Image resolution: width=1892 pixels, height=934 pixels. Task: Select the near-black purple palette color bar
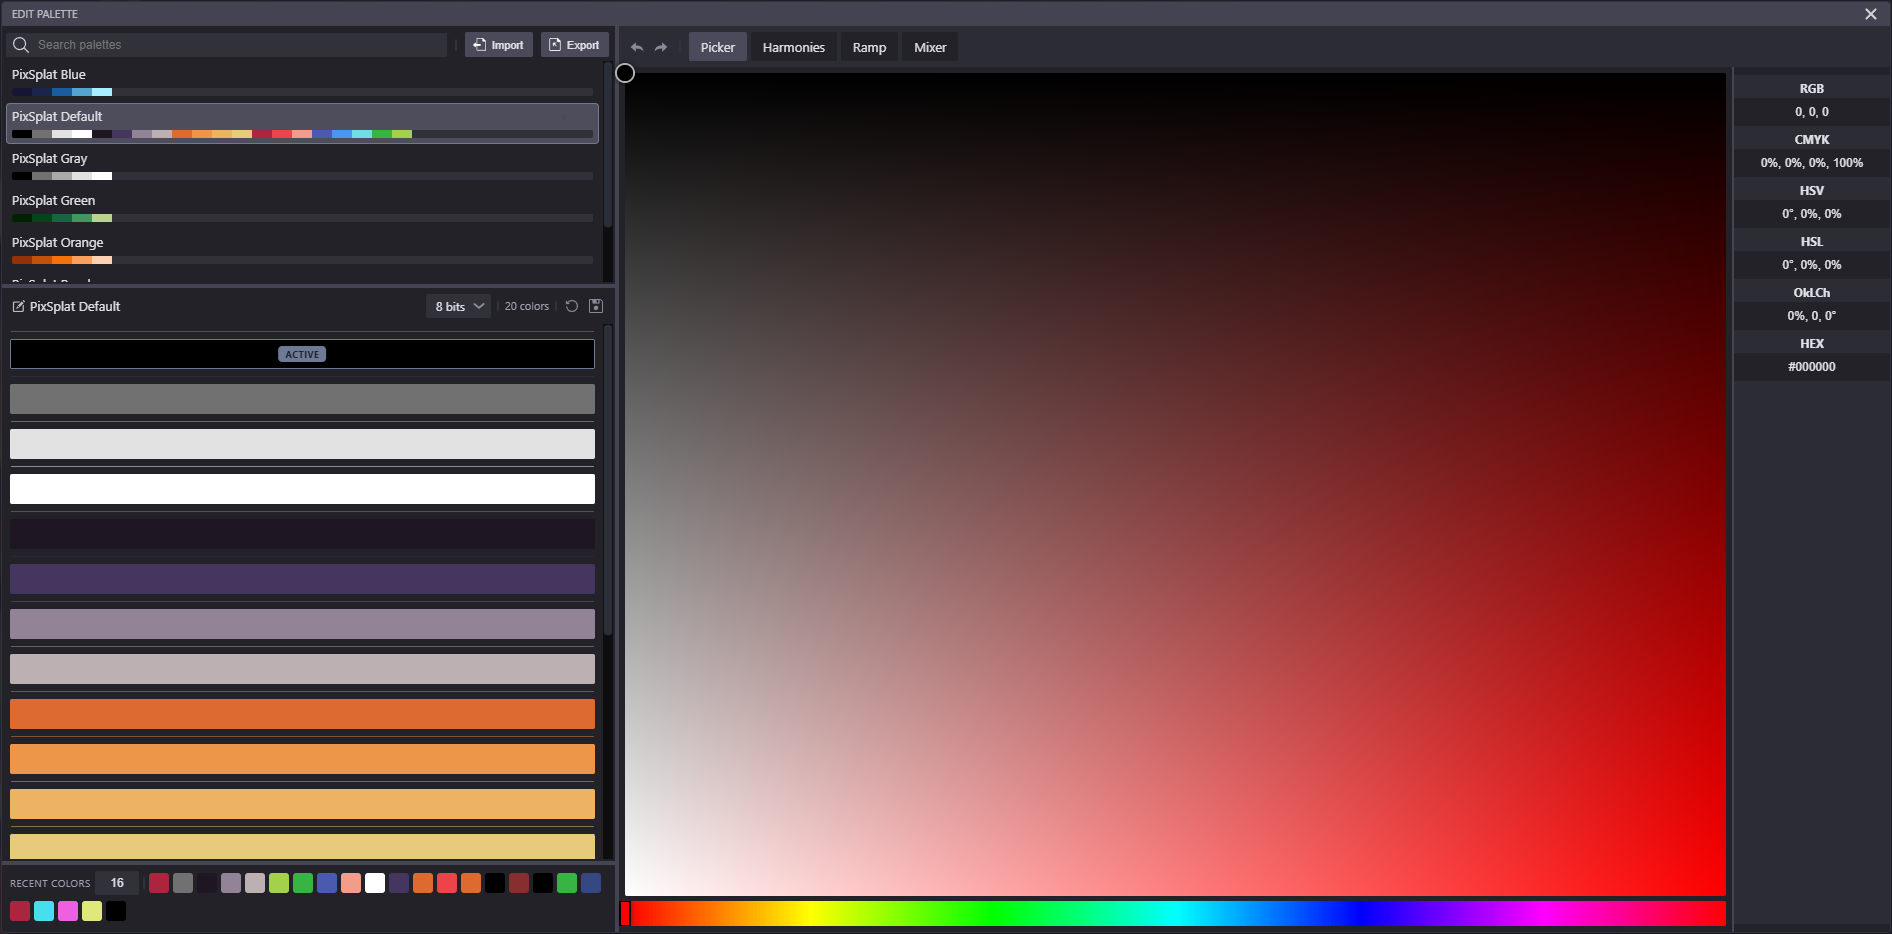pyautogui.click(x=302, y=534)
